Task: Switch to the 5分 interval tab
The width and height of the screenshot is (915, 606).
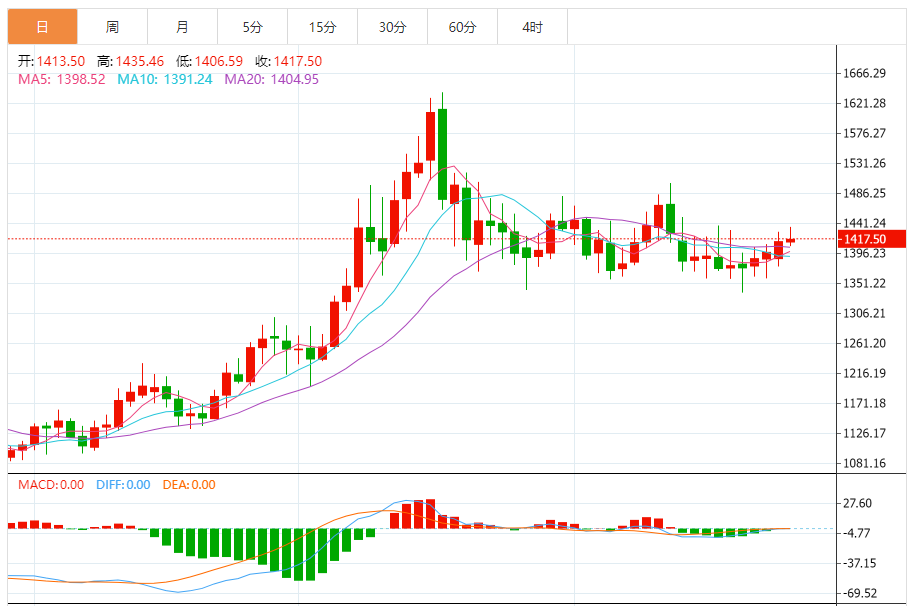Action: tap(252, 27)
